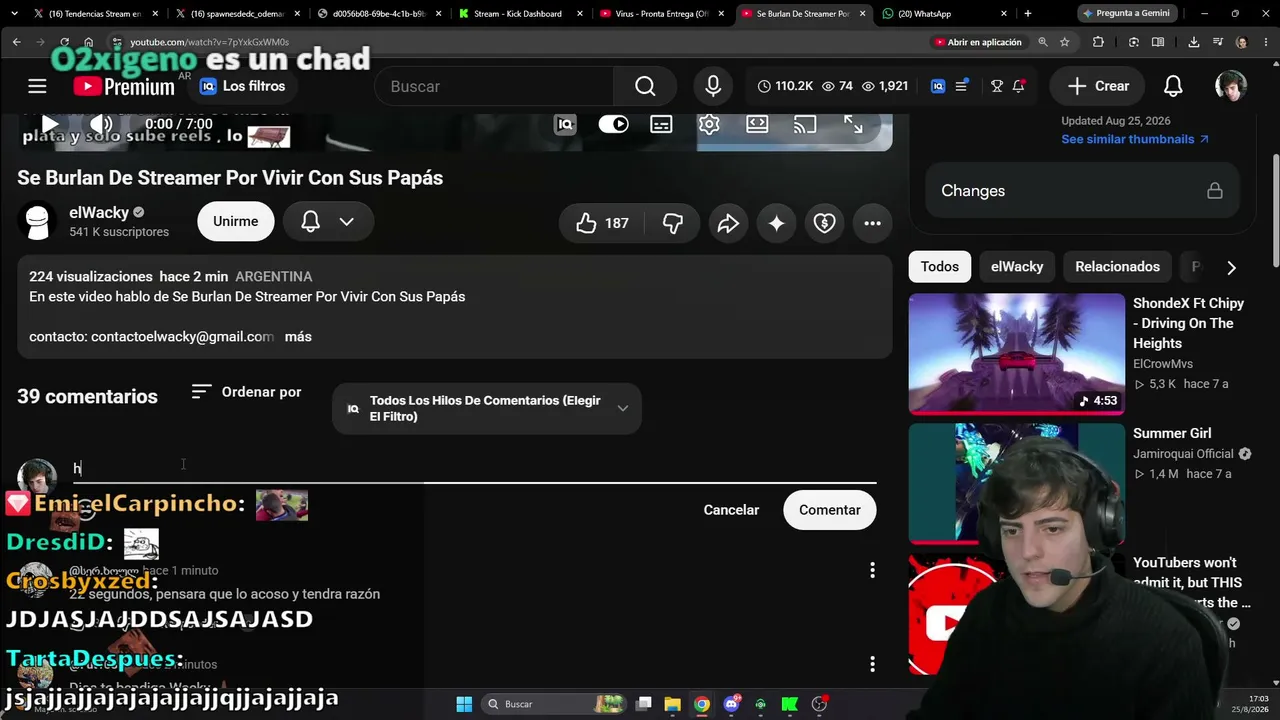Open the 'ShondeX Ft Chipy' video thumbnail
The width and height of the screenshot is (1280, 720).
1017,353
